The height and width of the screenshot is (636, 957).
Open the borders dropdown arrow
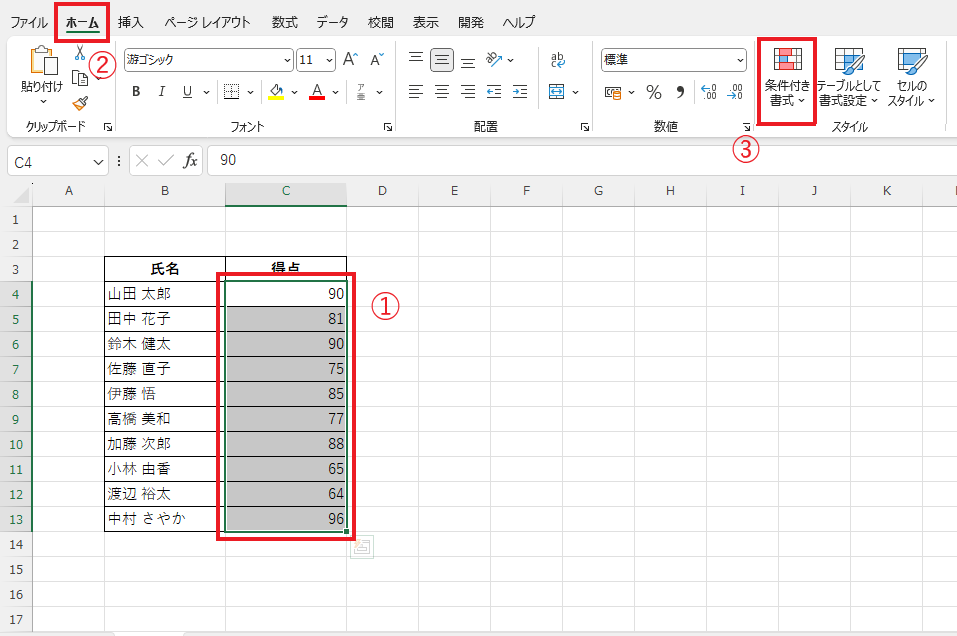[250, 92]
